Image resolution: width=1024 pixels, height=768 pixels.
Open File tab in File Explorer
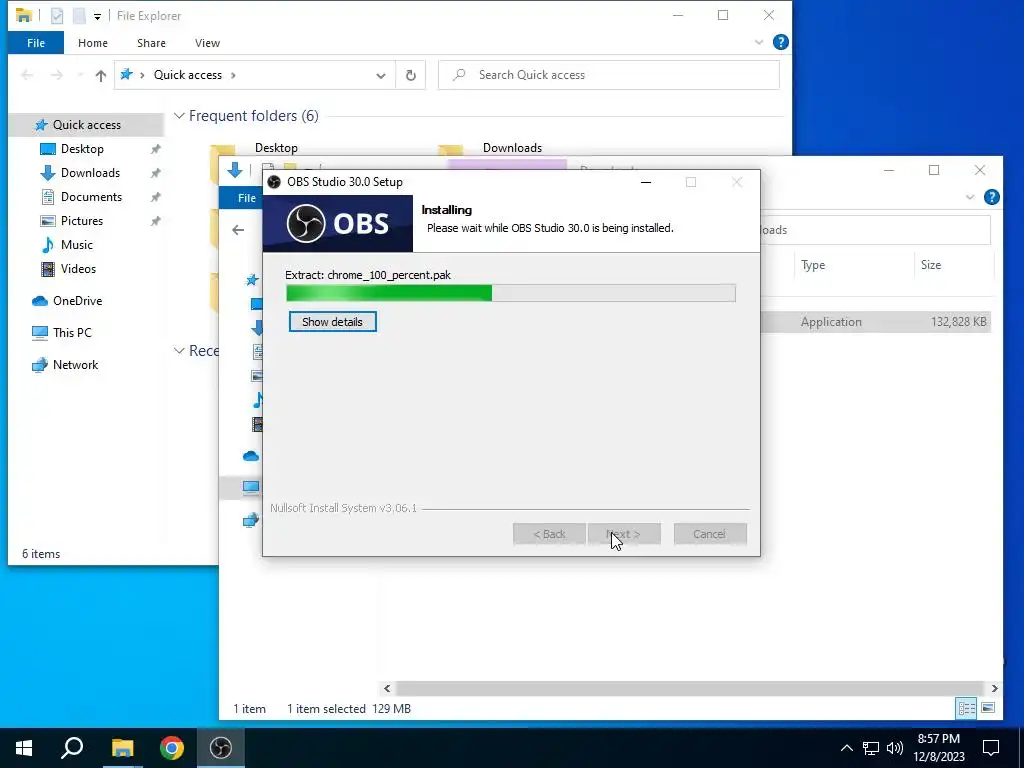pos(36,43)
